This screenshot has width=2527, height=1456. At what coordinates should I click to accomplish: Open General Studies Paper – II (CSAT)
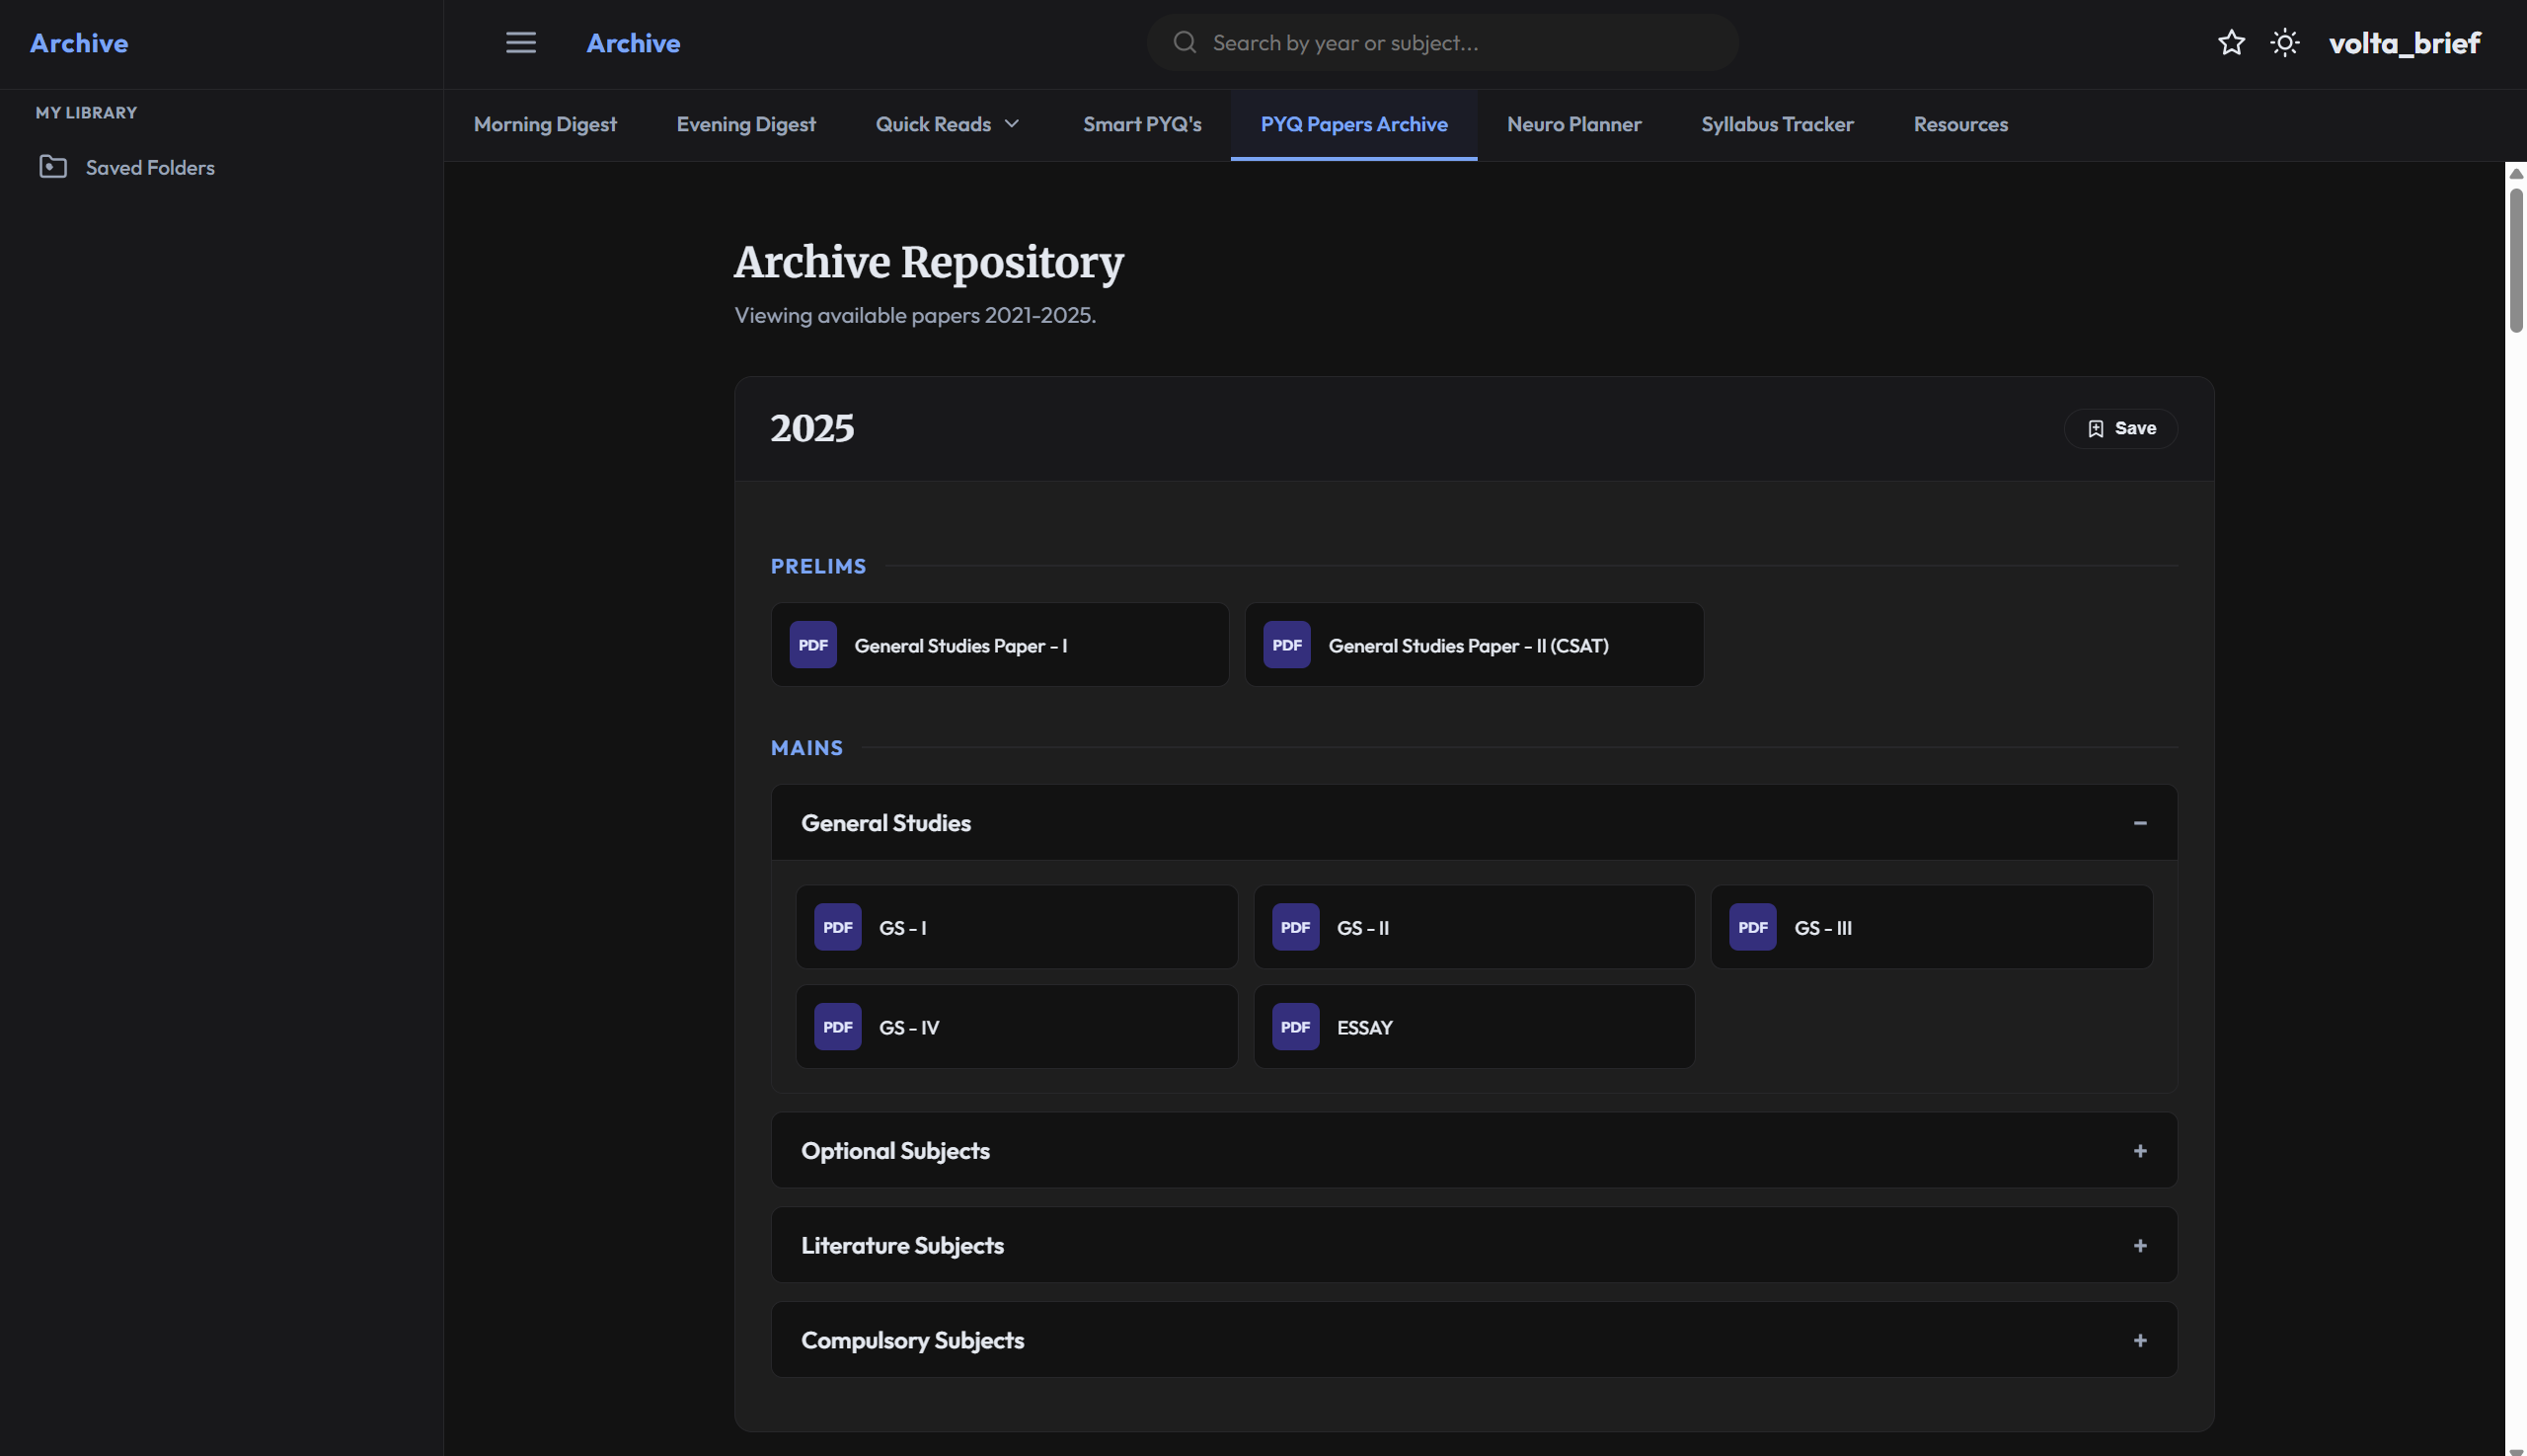(x=1473, y=645)
